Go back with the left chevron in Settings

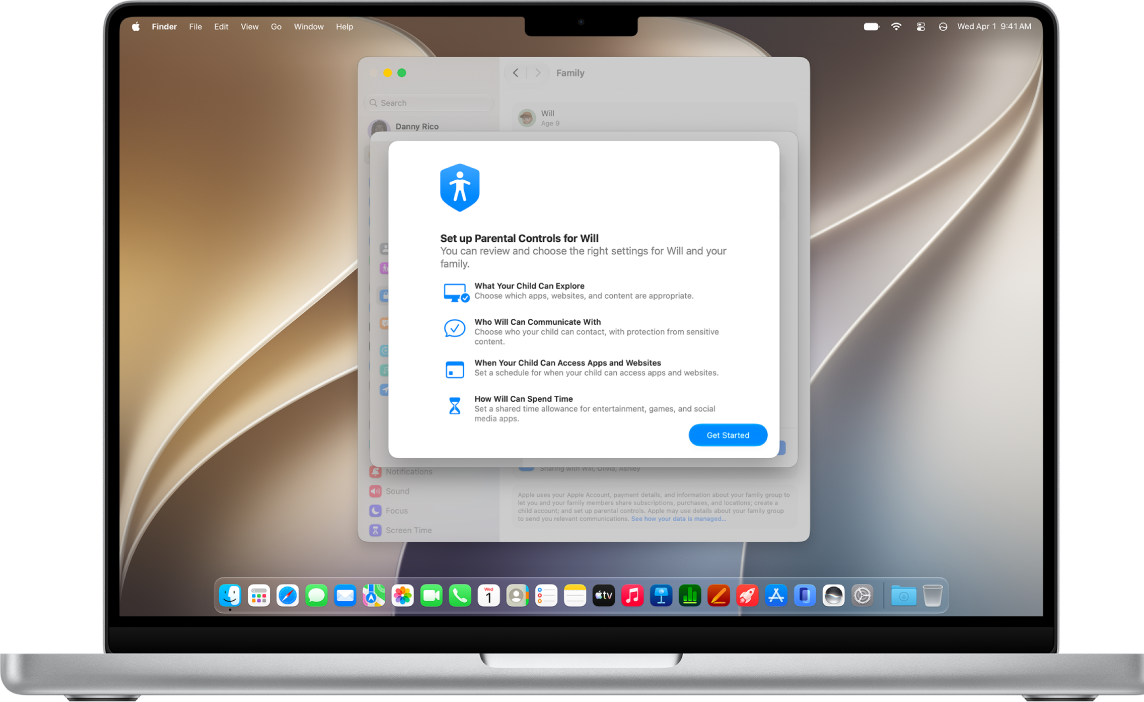(516, 73)
